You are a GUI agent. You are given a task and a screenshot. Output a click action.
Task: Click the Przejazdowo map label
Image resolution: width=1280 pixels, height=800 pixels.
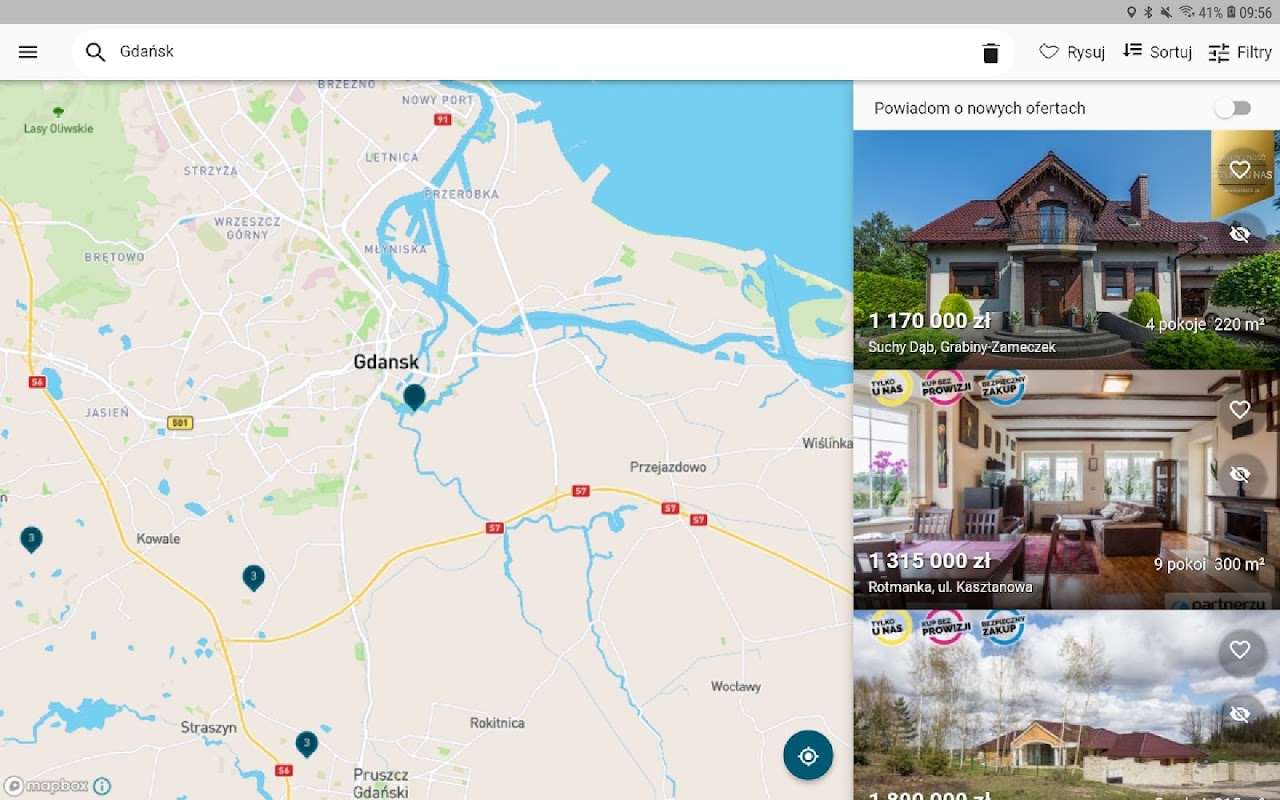(x=668, y=467)
